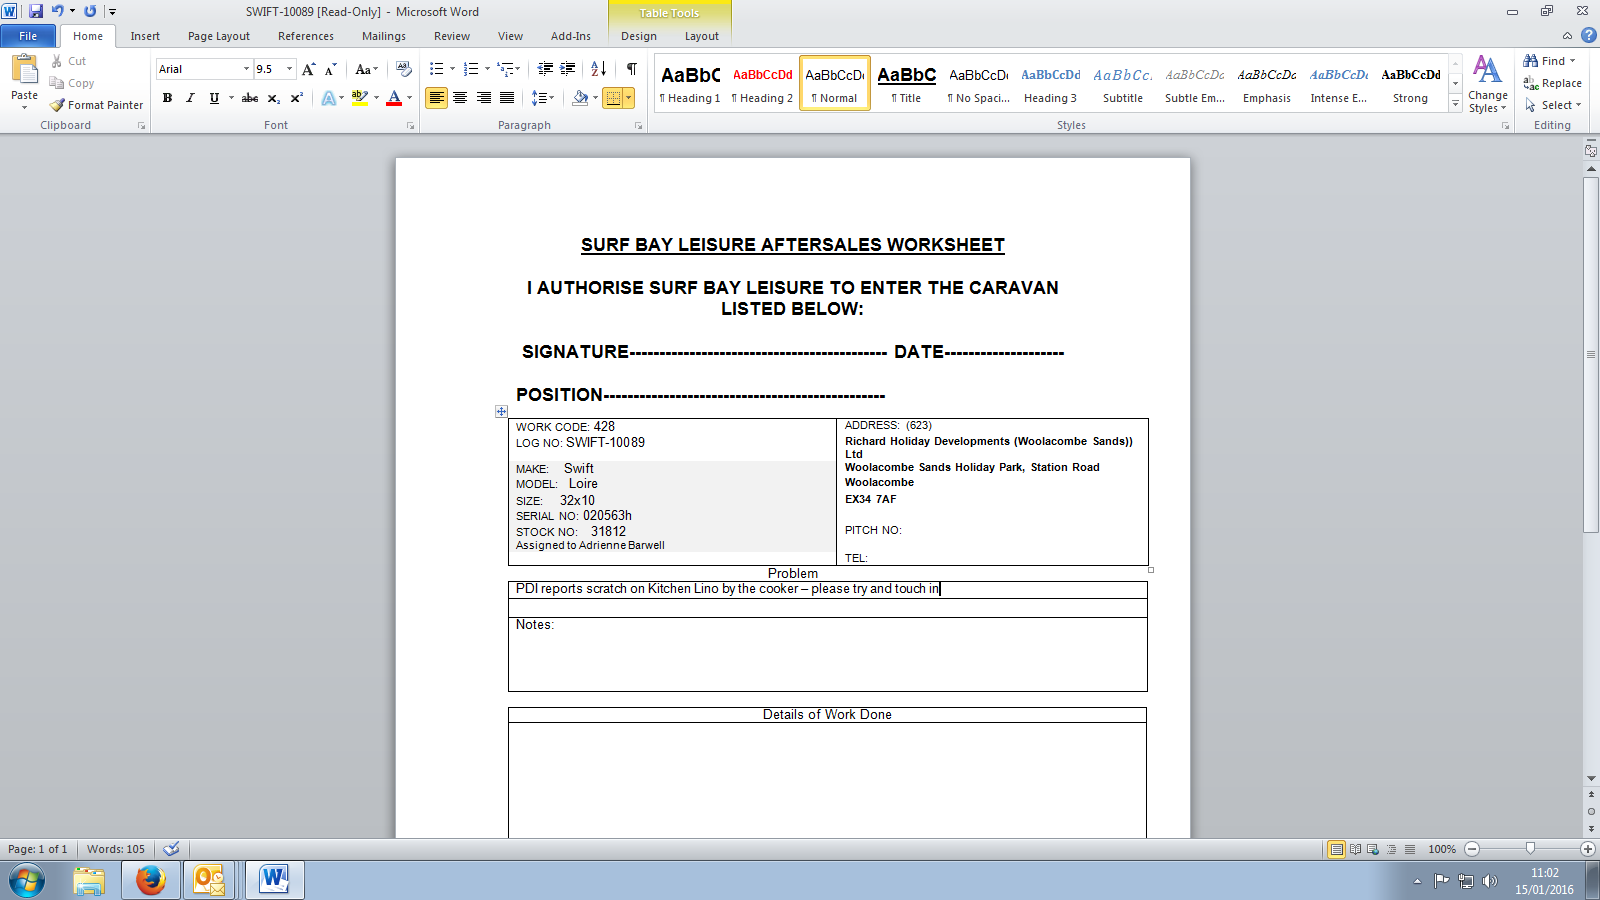
Task: Open the Change Case Aa menu
Action: (366, 69)
